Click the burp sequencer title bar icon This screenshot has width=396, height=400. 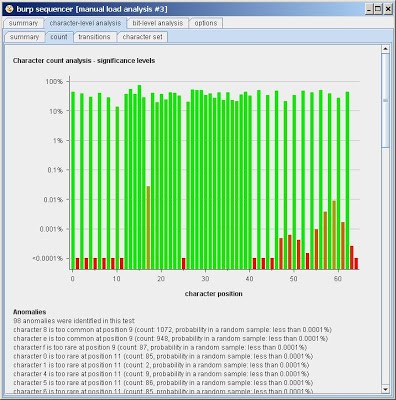tap(9, 9)
